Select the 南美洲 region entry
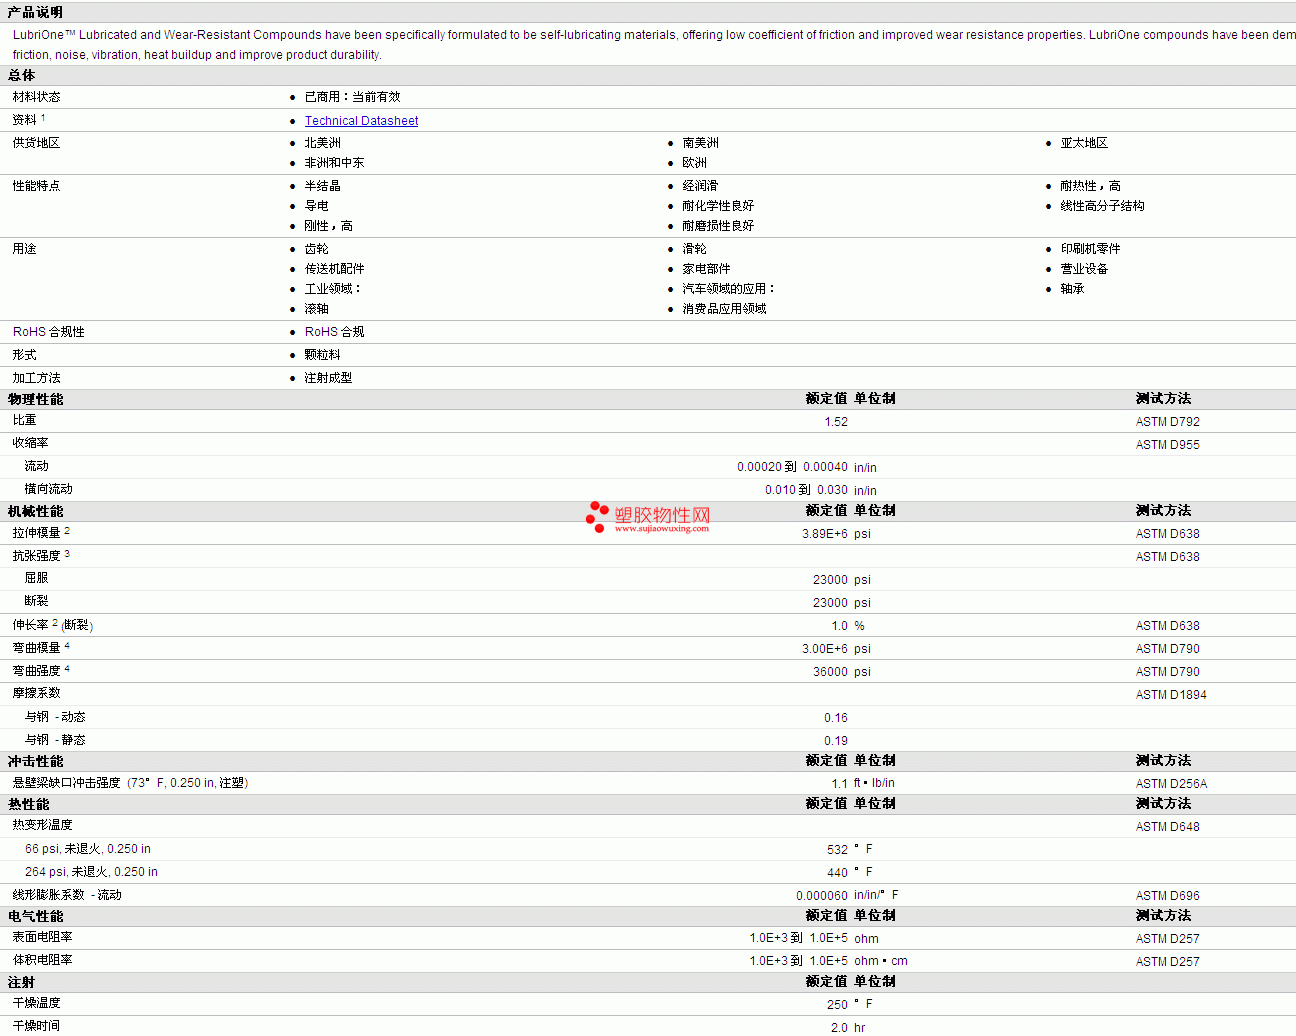Screen dimensions: 1296x1036 click(700, 143)
